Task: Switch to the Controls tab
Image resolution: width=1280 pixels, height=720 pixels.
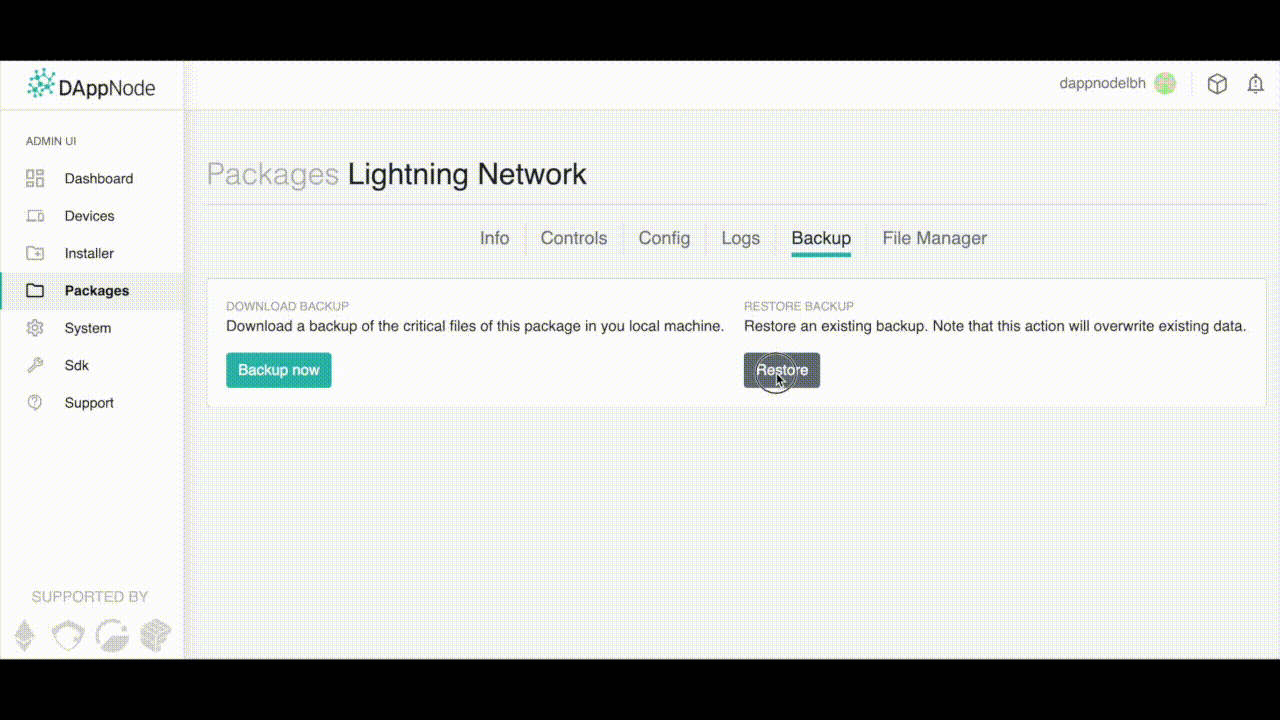Action: [574, 238]
